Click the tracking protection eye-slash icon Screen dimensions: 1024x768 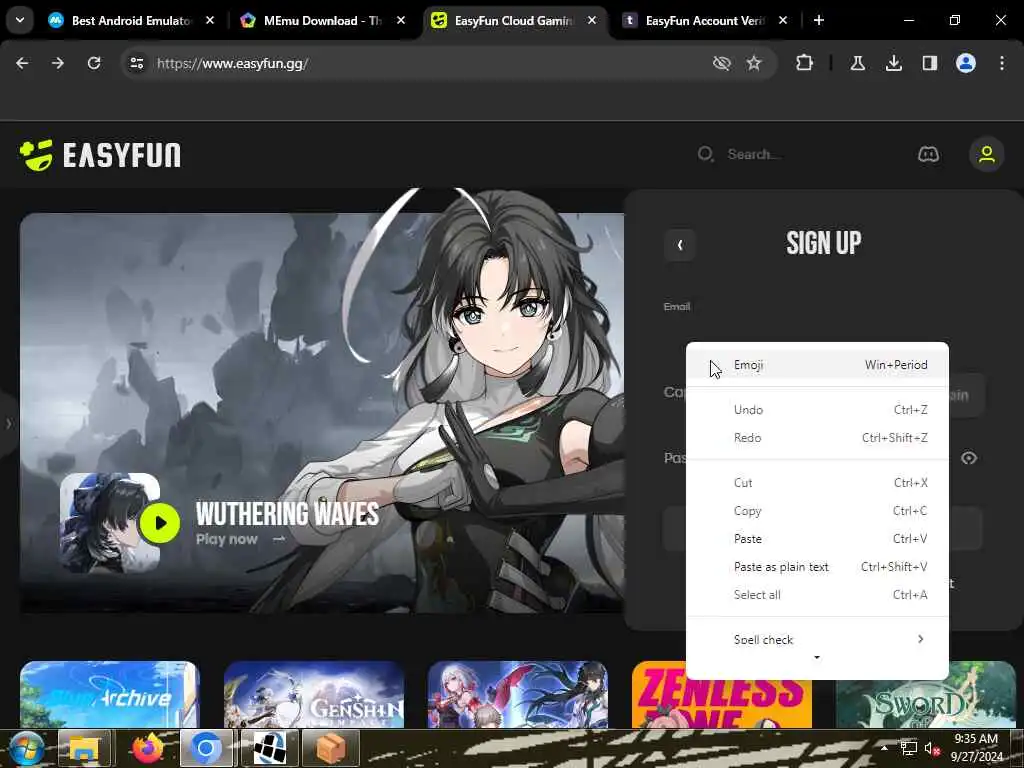(x=721, y=63)
